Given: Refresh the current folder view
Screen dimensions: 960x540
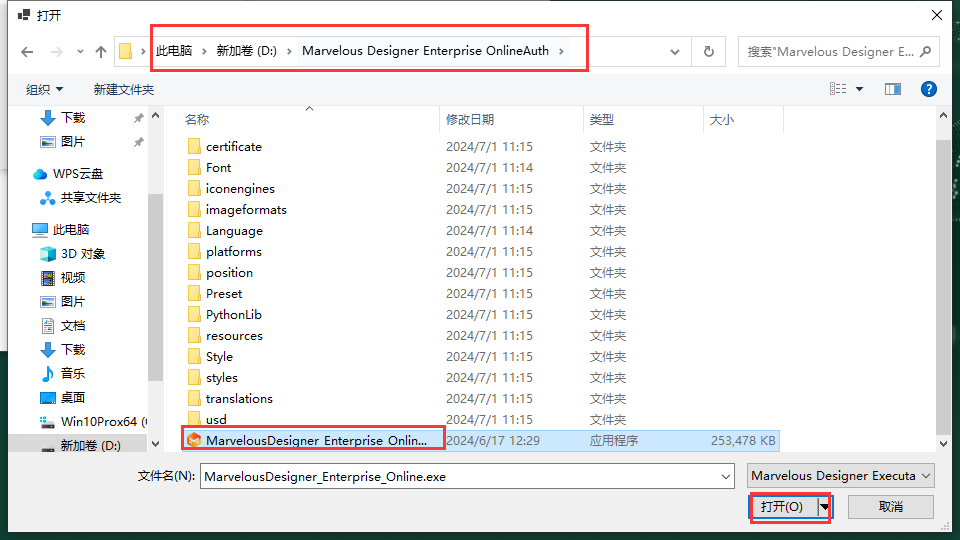Looking at the screenshot, I should pyautogui.click(x=708, y=51).
